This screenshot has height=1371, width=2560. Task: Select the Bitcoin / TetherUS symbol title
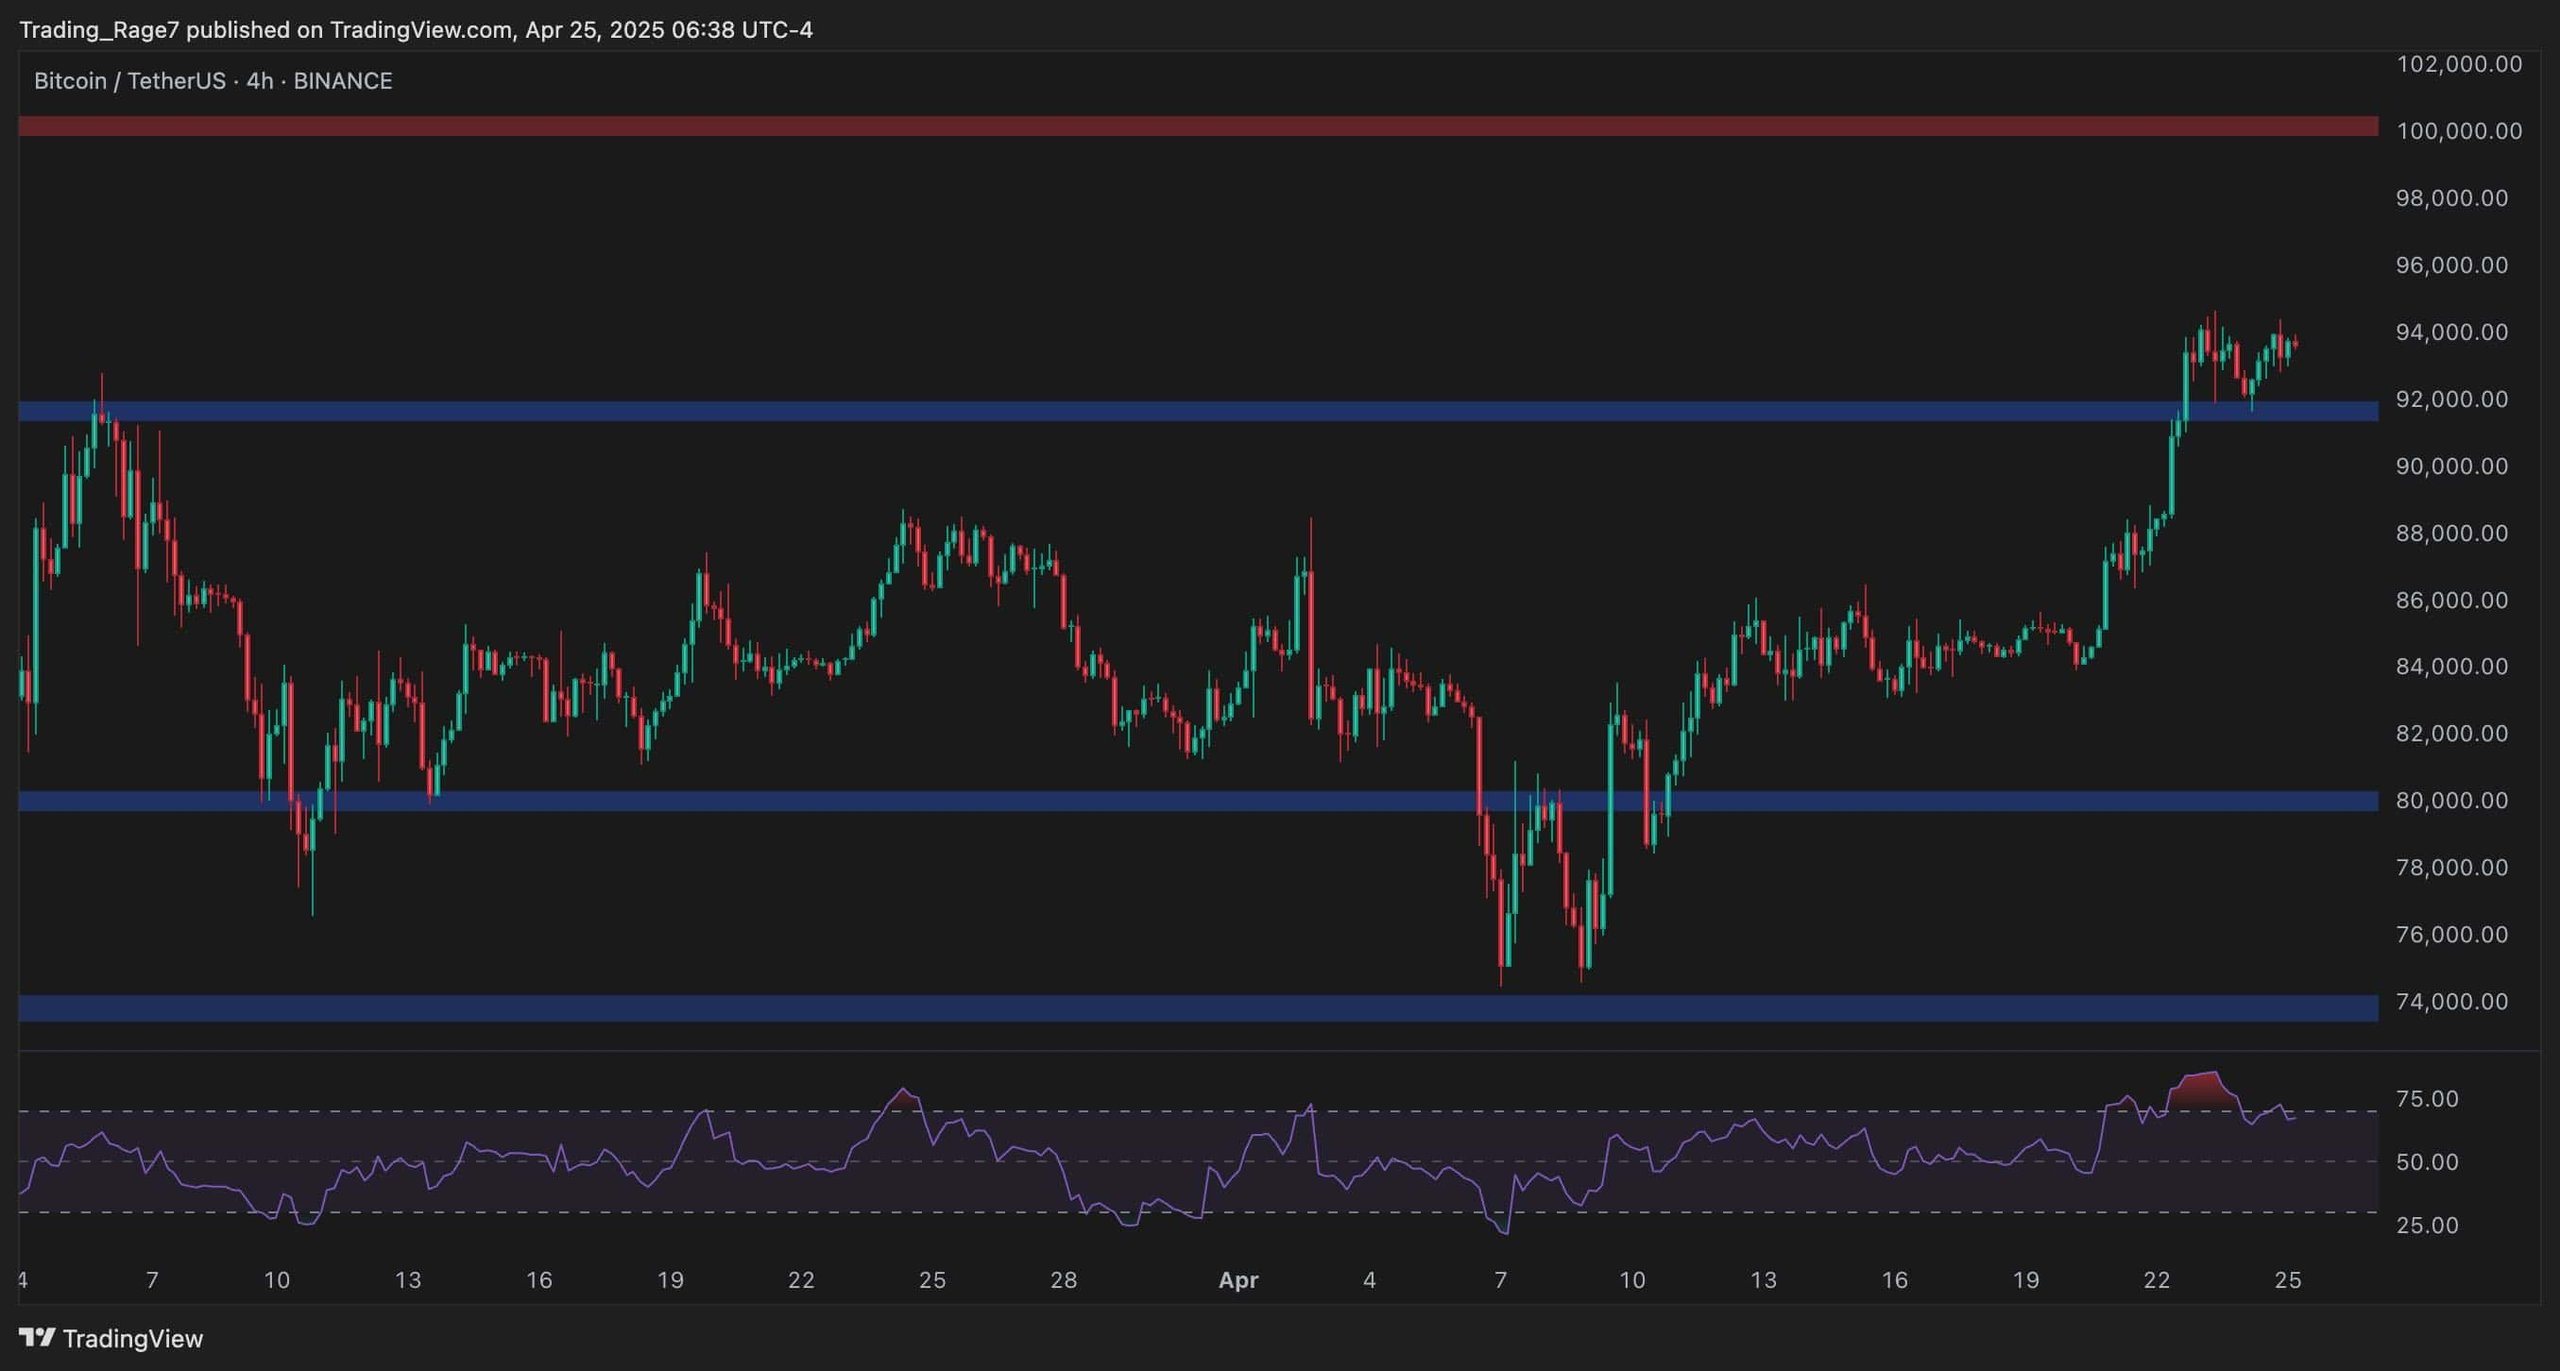(129, 81)
